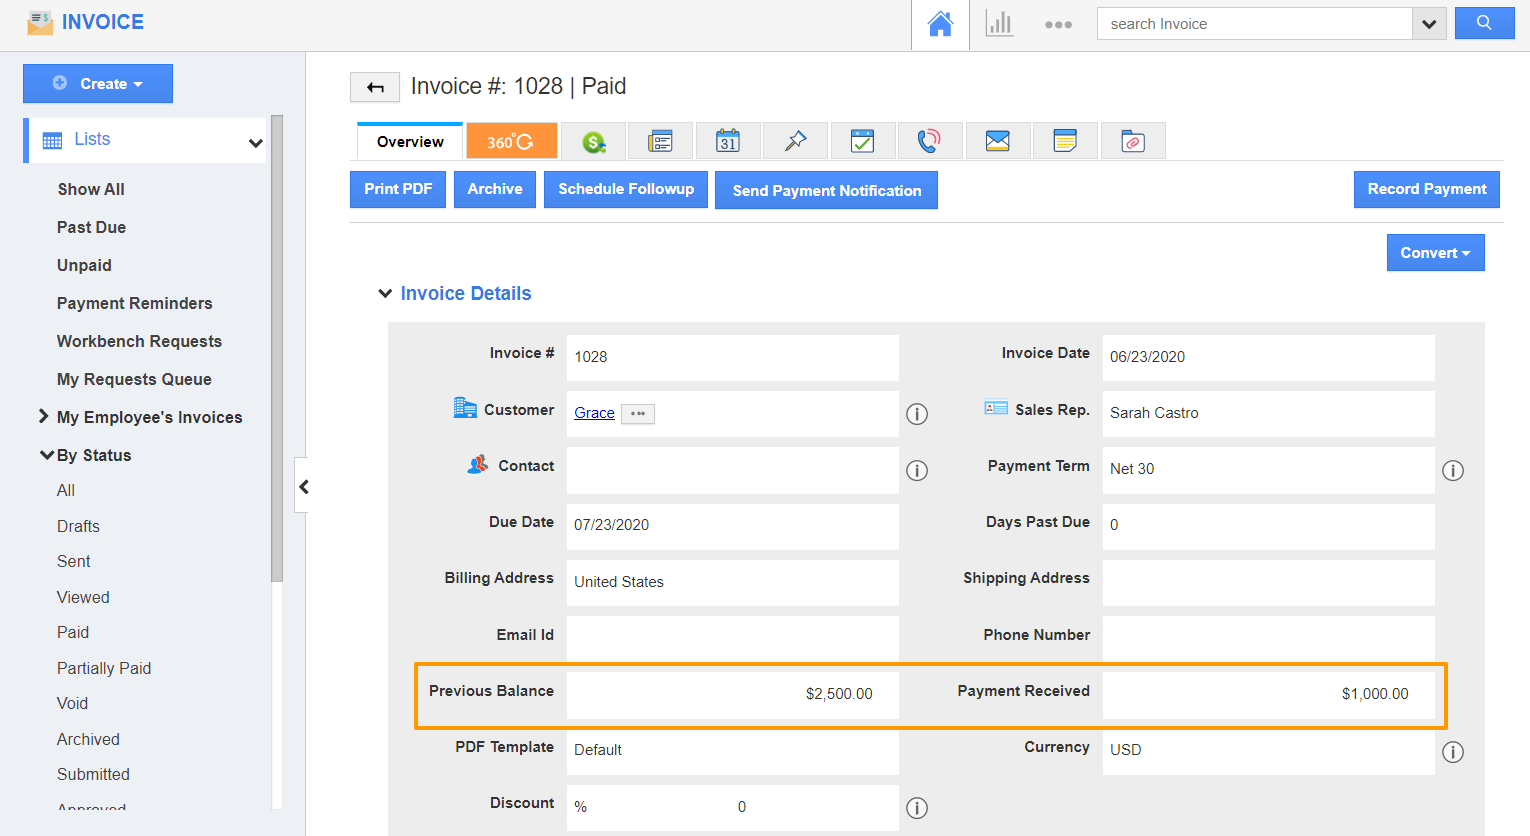Click the Record Payment button
This screenshot has width=1530, height=836.
click(1427, 189)
